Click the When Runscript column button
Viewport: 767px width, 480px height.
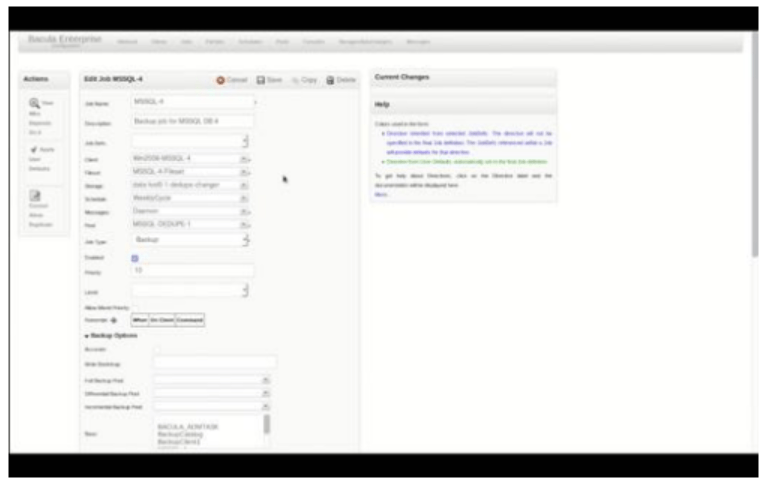tap(140, 320)
